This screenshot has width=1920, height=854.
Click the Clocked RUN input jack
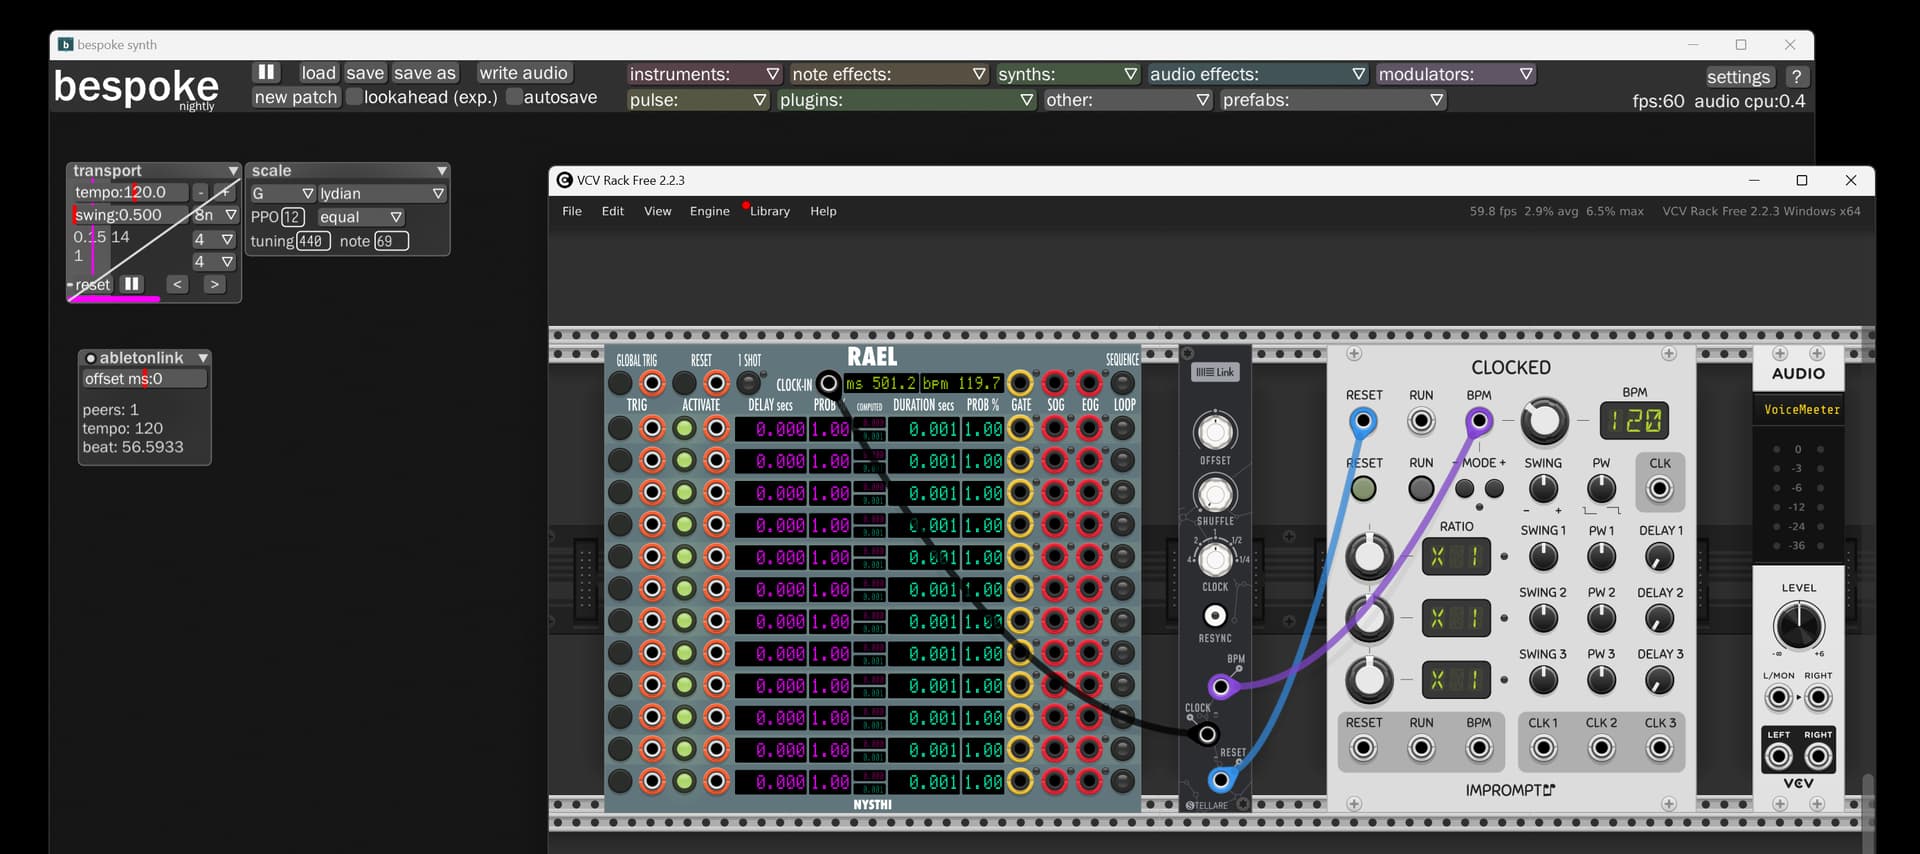point(1421,421)
